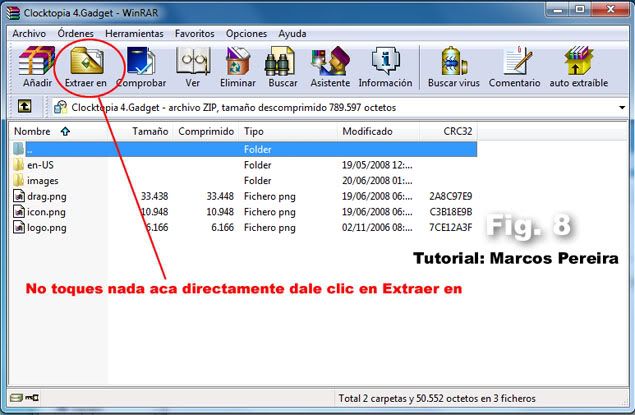The width and height of the screenshot is (635, 415).
Task: Open the Opciones menu
Action: 246,33
